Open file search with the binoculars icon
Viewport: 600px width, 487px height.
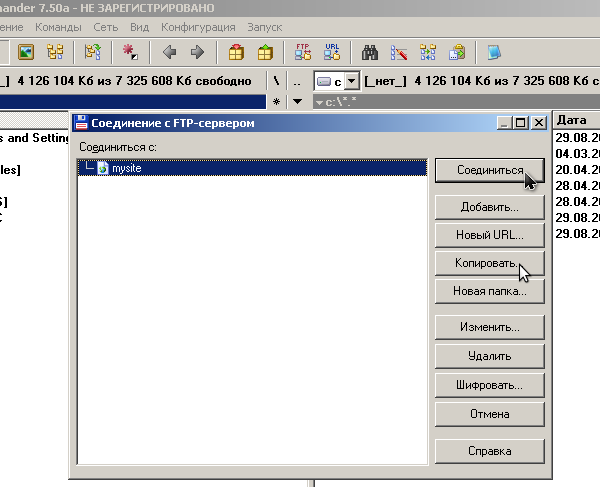(370, 52)
